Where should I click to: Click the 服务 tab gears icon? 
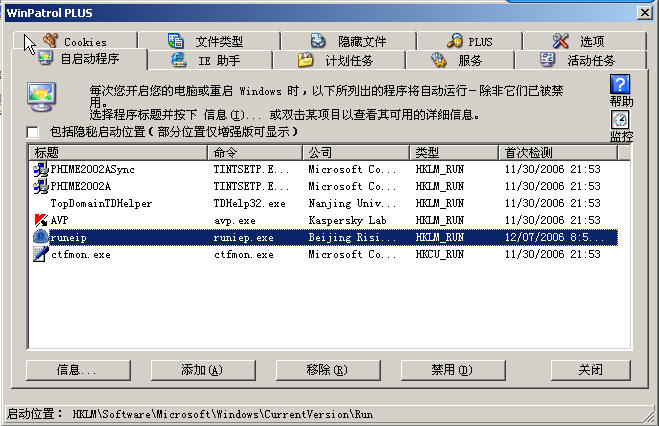coord(439,60)
